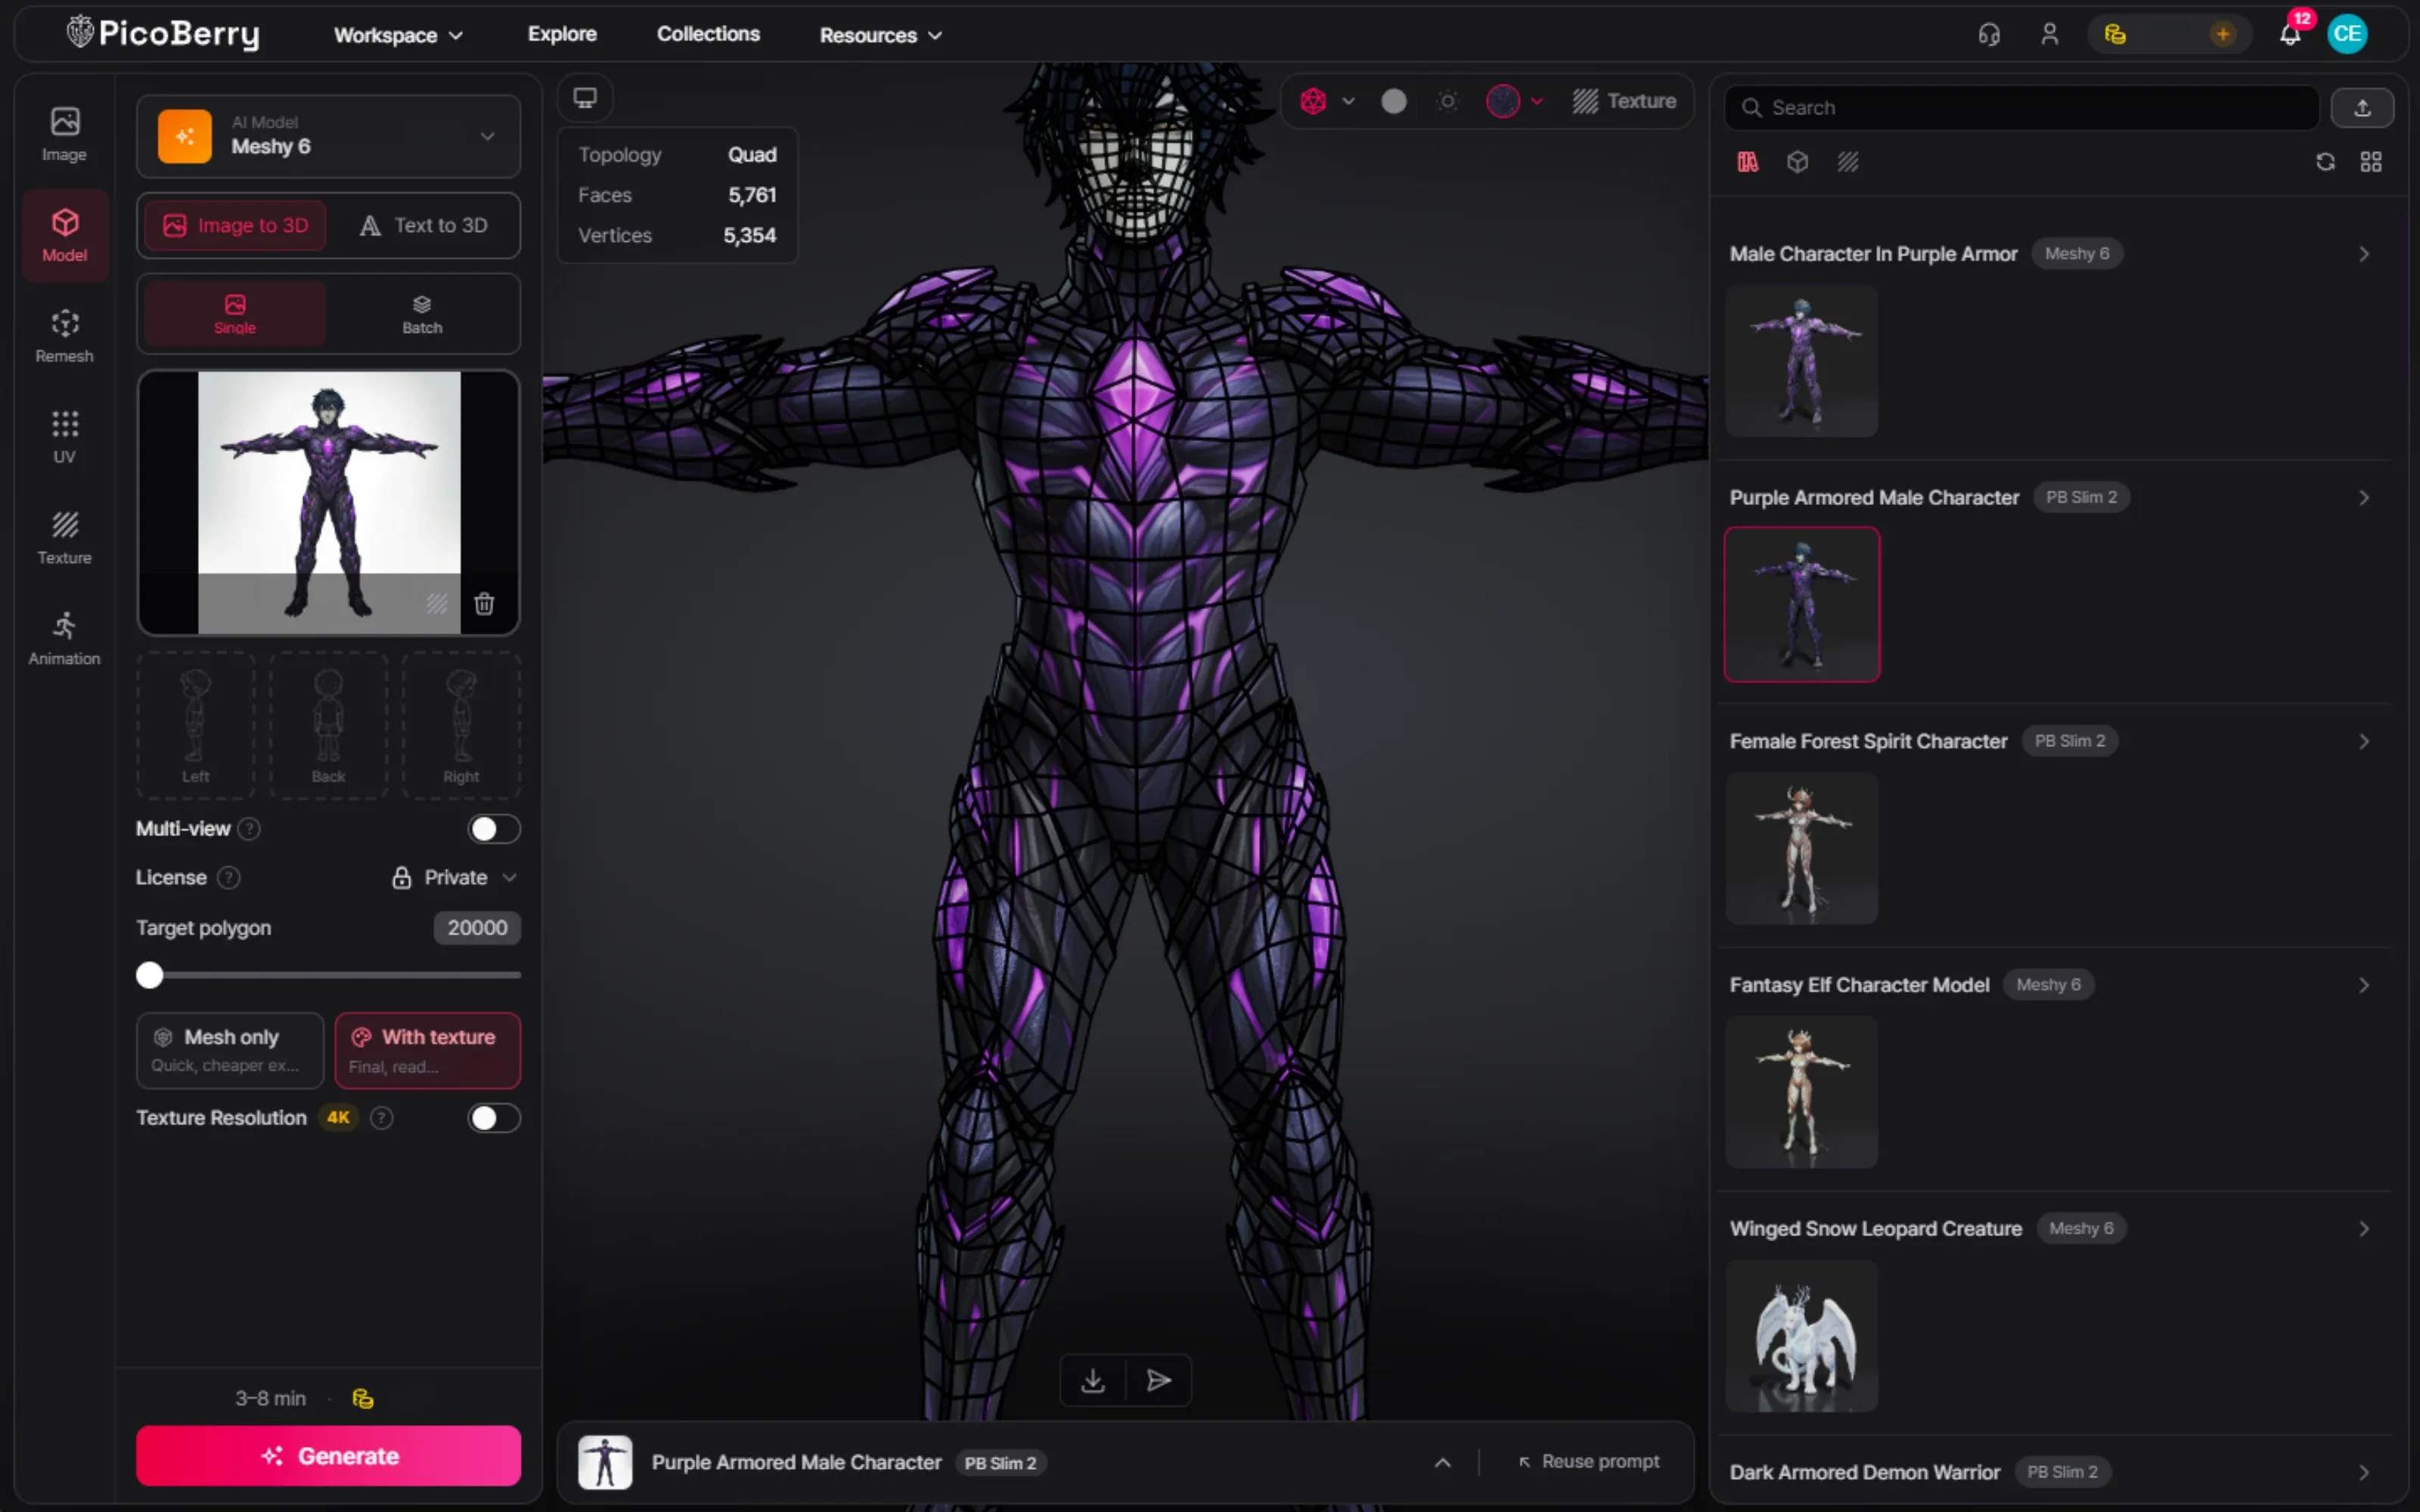Image resolution: width=2420 pixels, height=1512 pixels.
Task: Toggle Texture Resolution 4K switch
Action: [x=494, y=1118]
